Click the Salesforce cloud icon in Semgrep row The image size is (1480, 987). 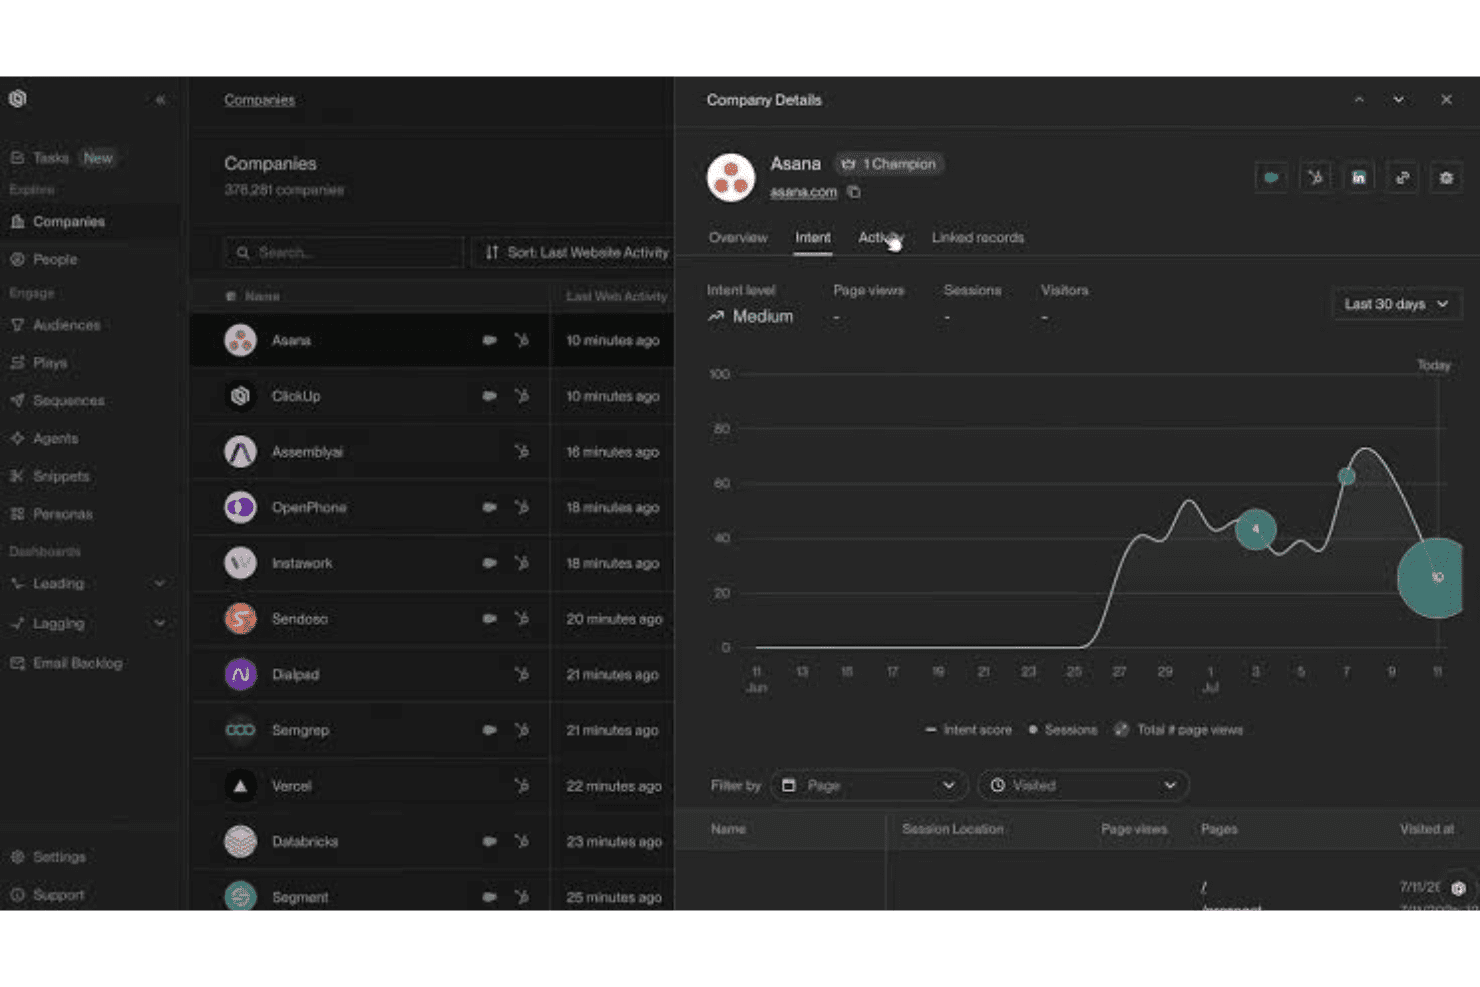click(489, 730)
